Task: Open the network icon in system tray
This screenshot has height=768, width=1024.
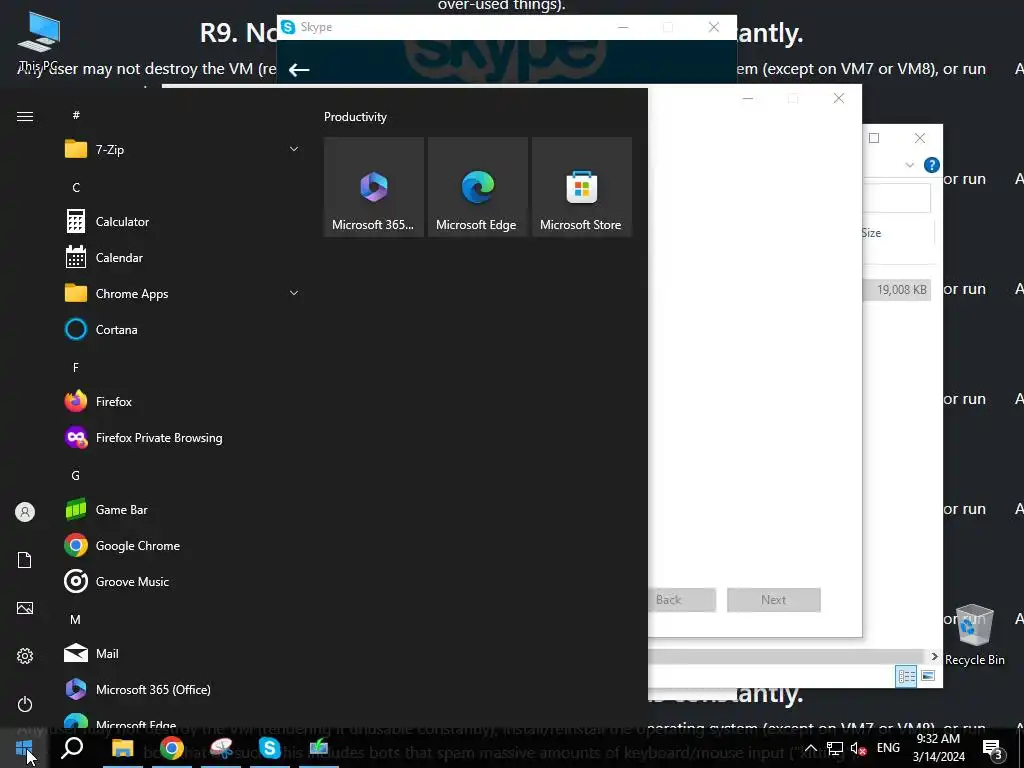Action: tap(835, 748)
